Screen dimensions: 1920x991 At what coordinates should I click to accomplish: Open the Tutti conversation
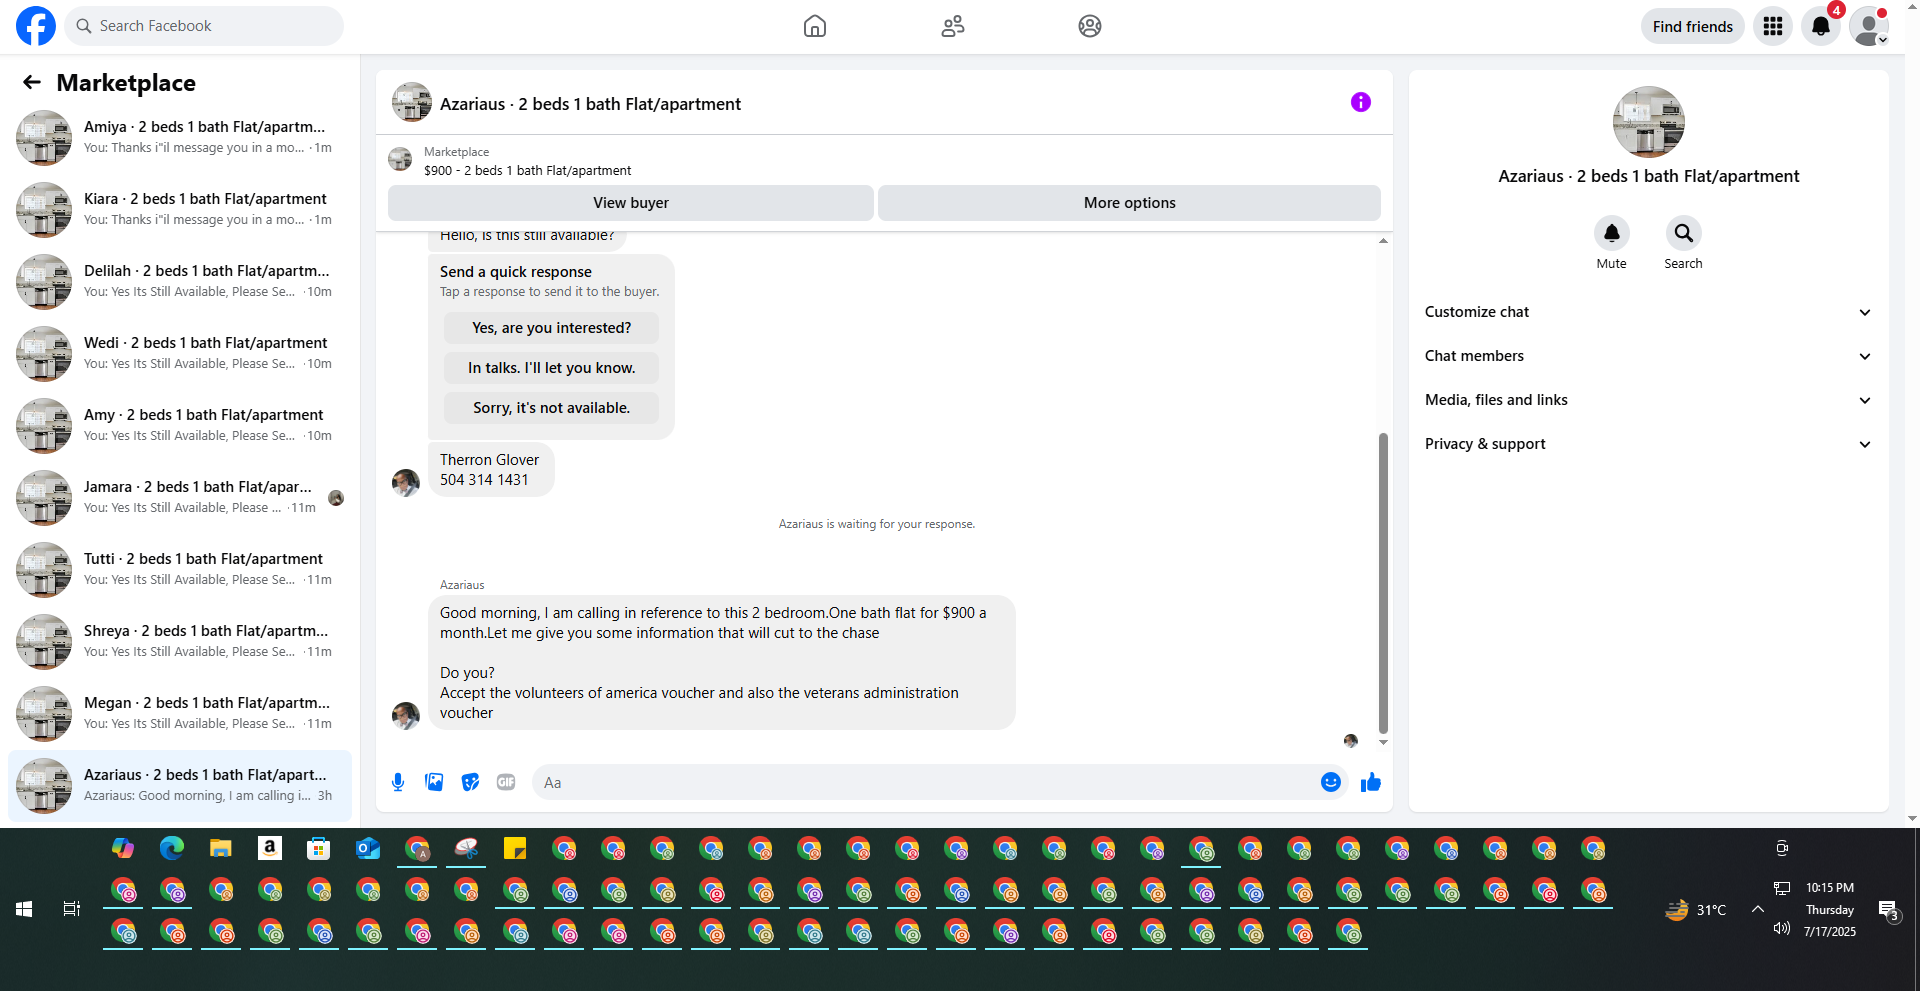point(180,570)
